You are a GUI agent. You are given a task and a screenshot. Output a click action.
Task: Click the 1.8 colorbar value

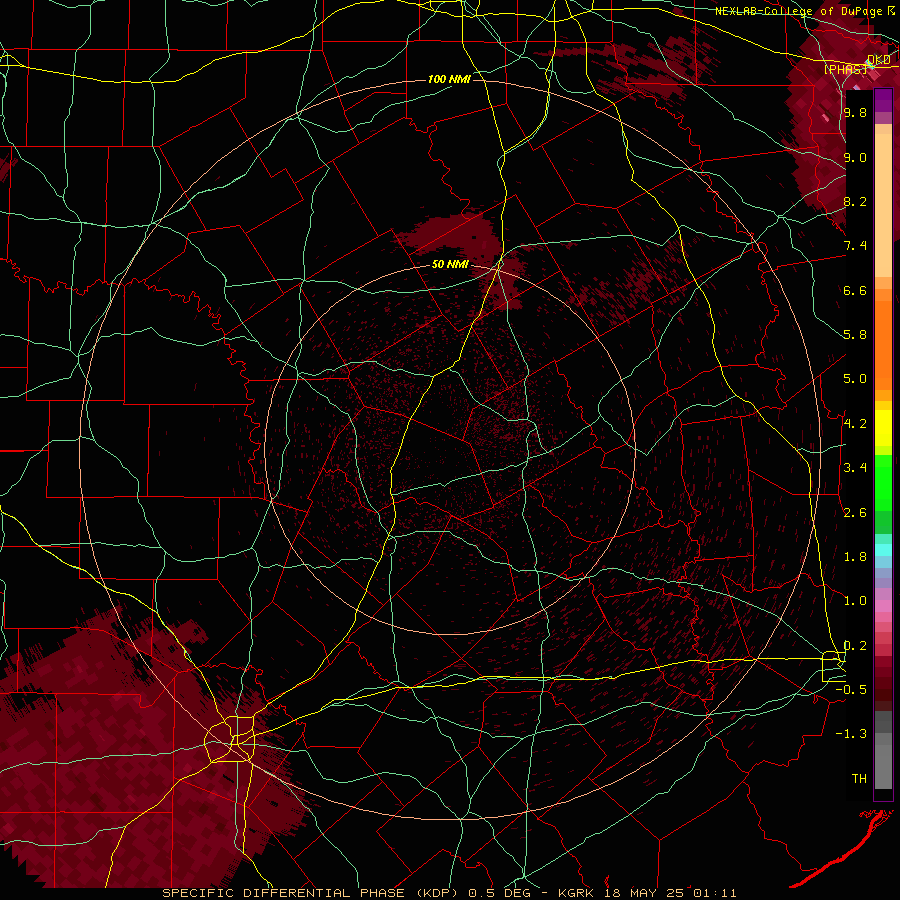tap(855, 557)
